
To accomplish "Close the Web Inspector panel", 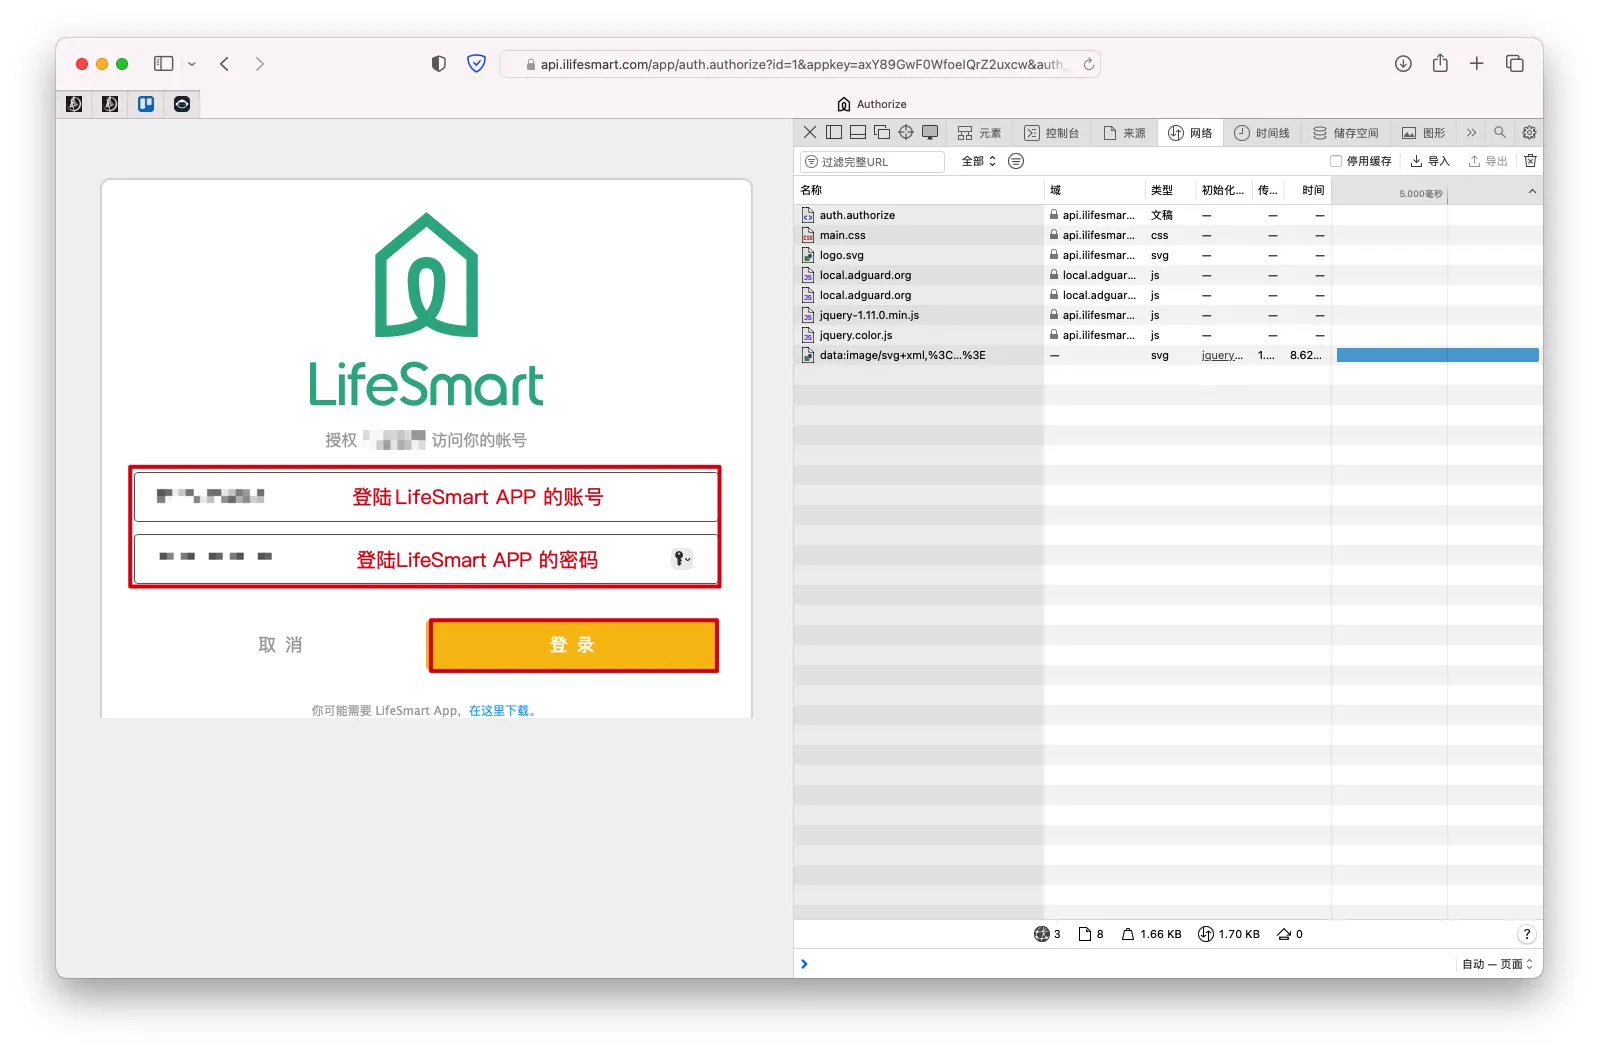I will click(x=810, y=132).
